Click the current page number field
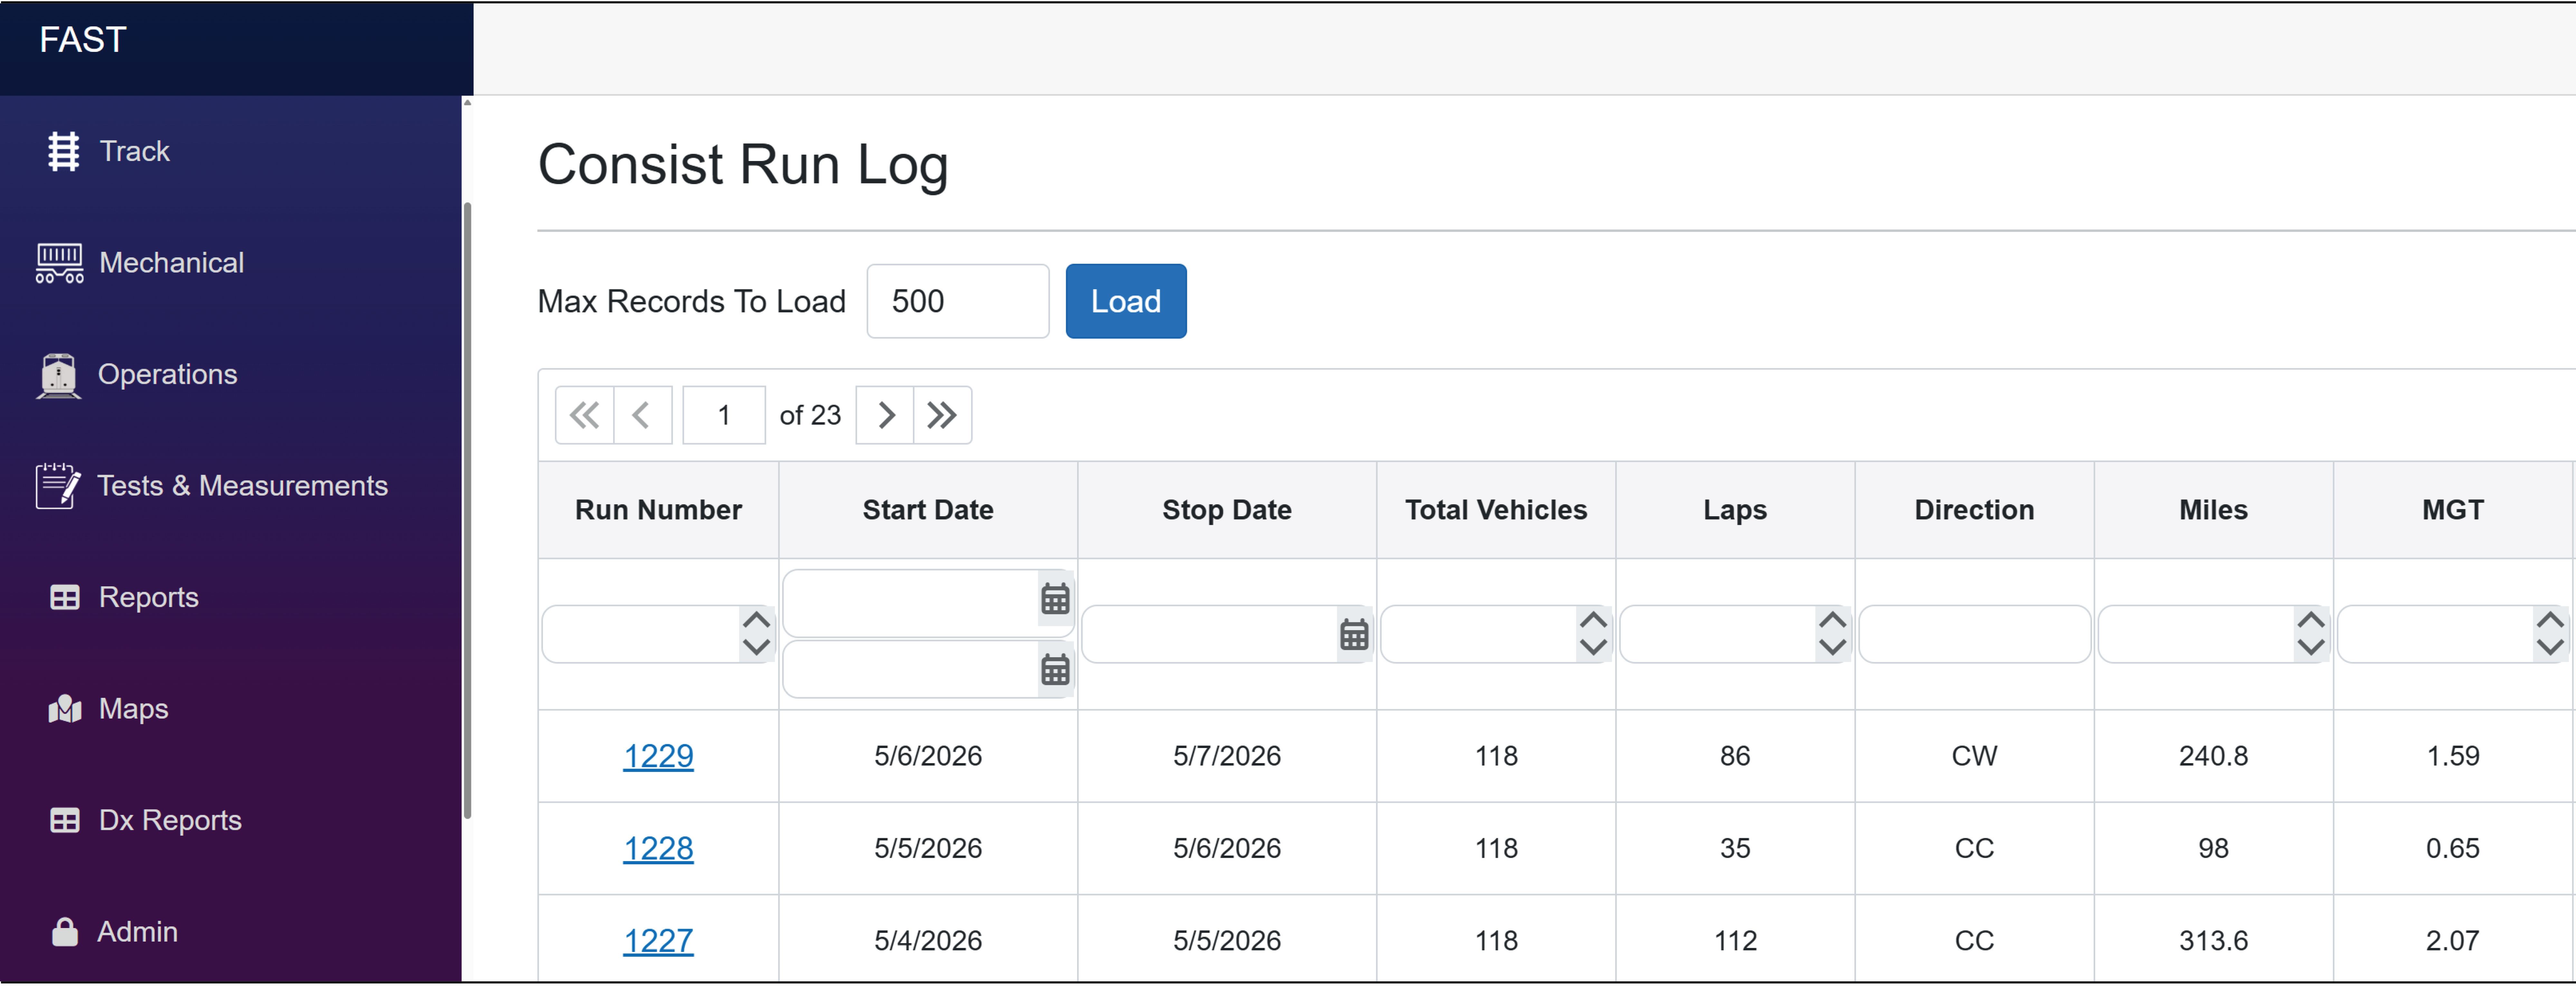The width and height of the screenshot is (2576, 995). pos(724,415)
